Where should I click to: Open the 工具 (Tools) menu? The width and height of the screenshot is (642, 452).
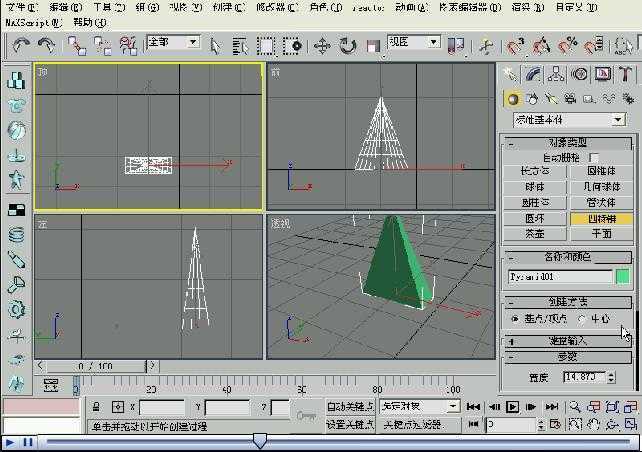[109, 7]
